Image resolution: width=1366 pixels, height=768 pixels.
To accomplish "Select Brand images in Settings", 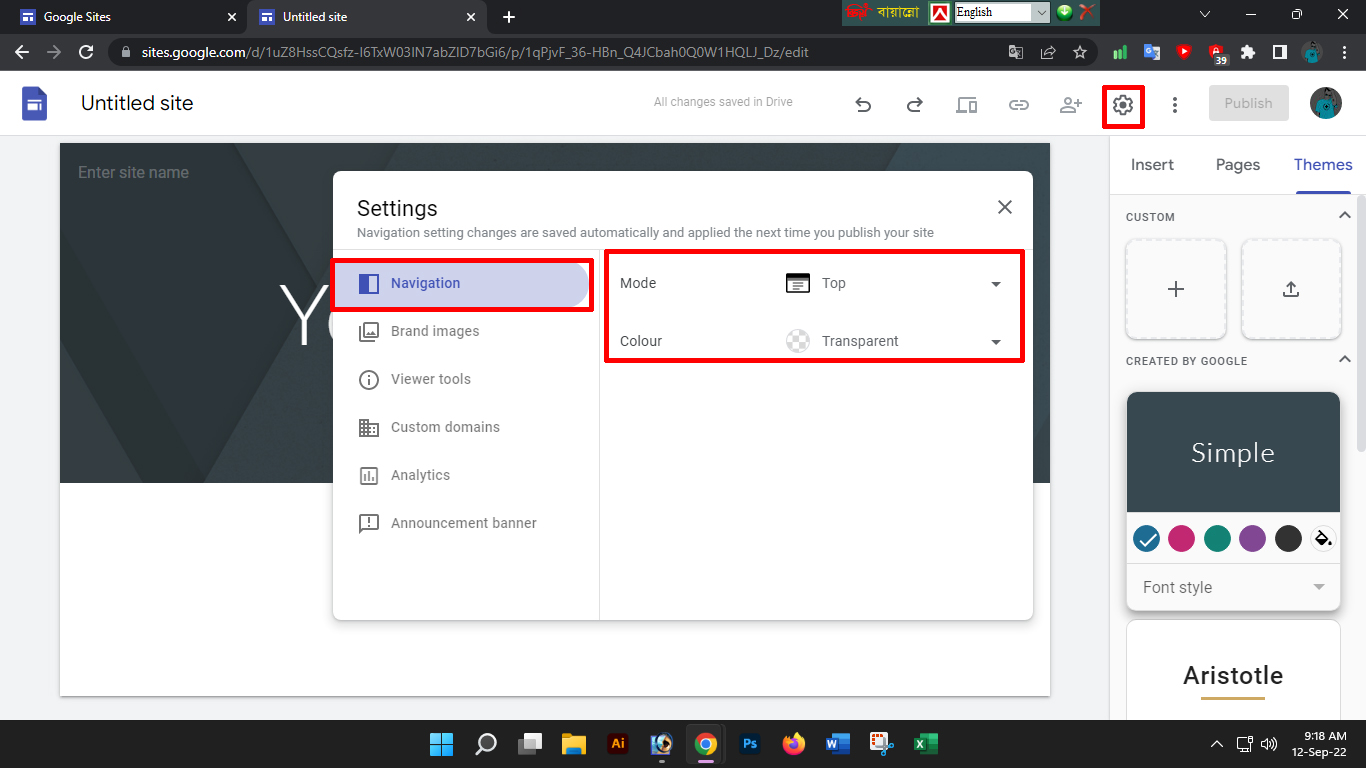I will 435,331.
